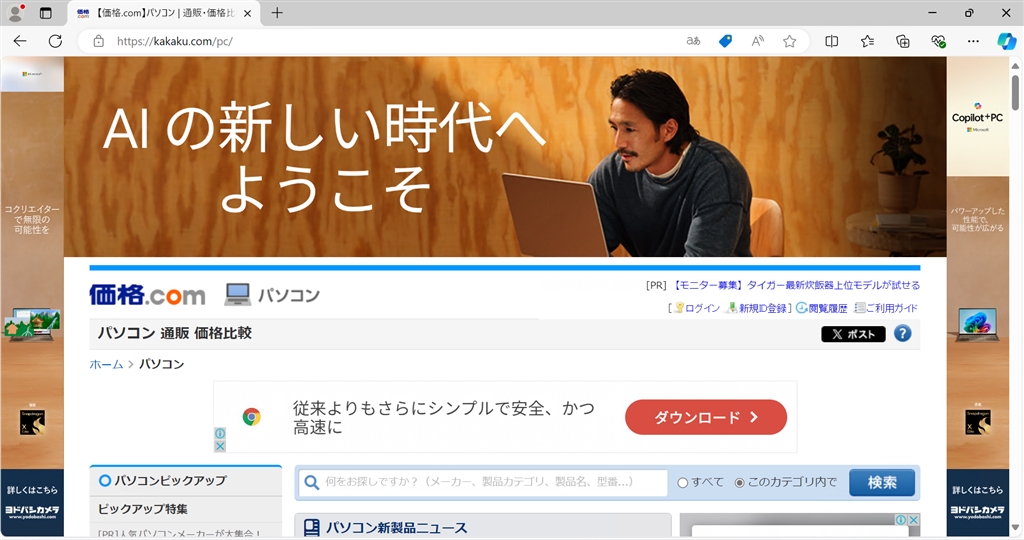
Task: Click right ad's 詳しくはこちら ヨドバシカメラ
Action: click(x=978, y=502)
